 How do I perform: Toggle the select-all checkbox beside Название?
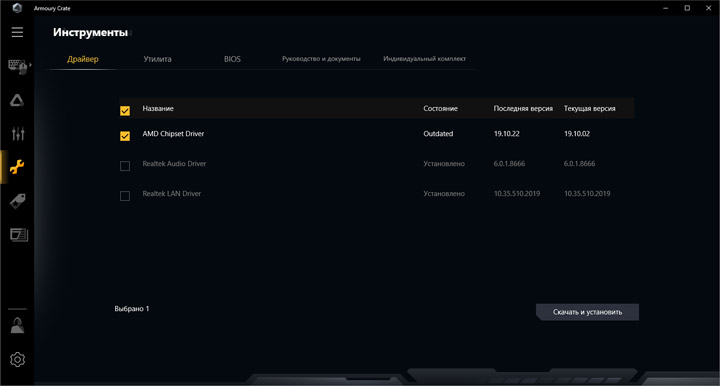click(125, 111)
